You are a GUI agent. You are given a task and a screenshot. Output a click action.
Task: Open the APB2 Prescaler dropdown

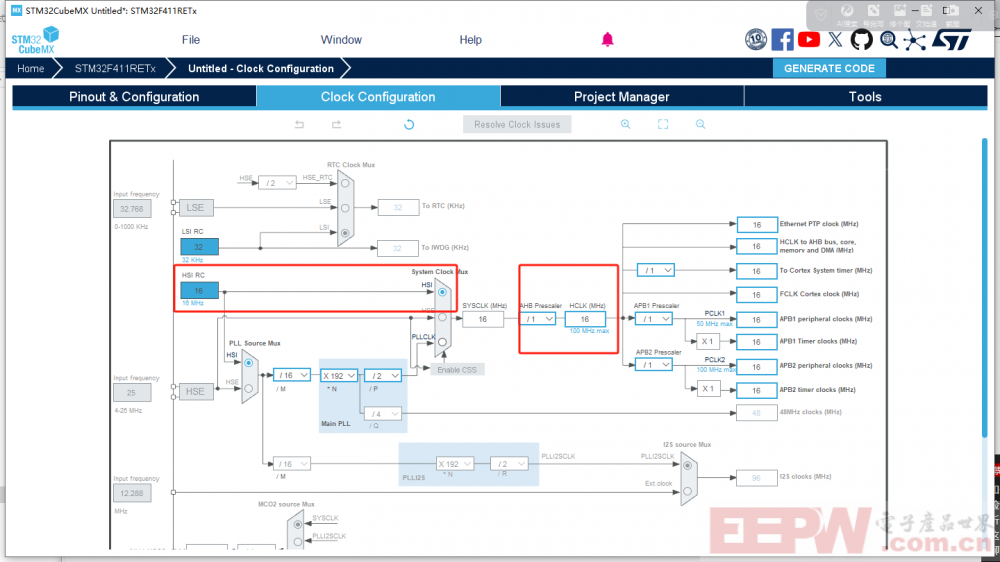click(x=654, y=365)
